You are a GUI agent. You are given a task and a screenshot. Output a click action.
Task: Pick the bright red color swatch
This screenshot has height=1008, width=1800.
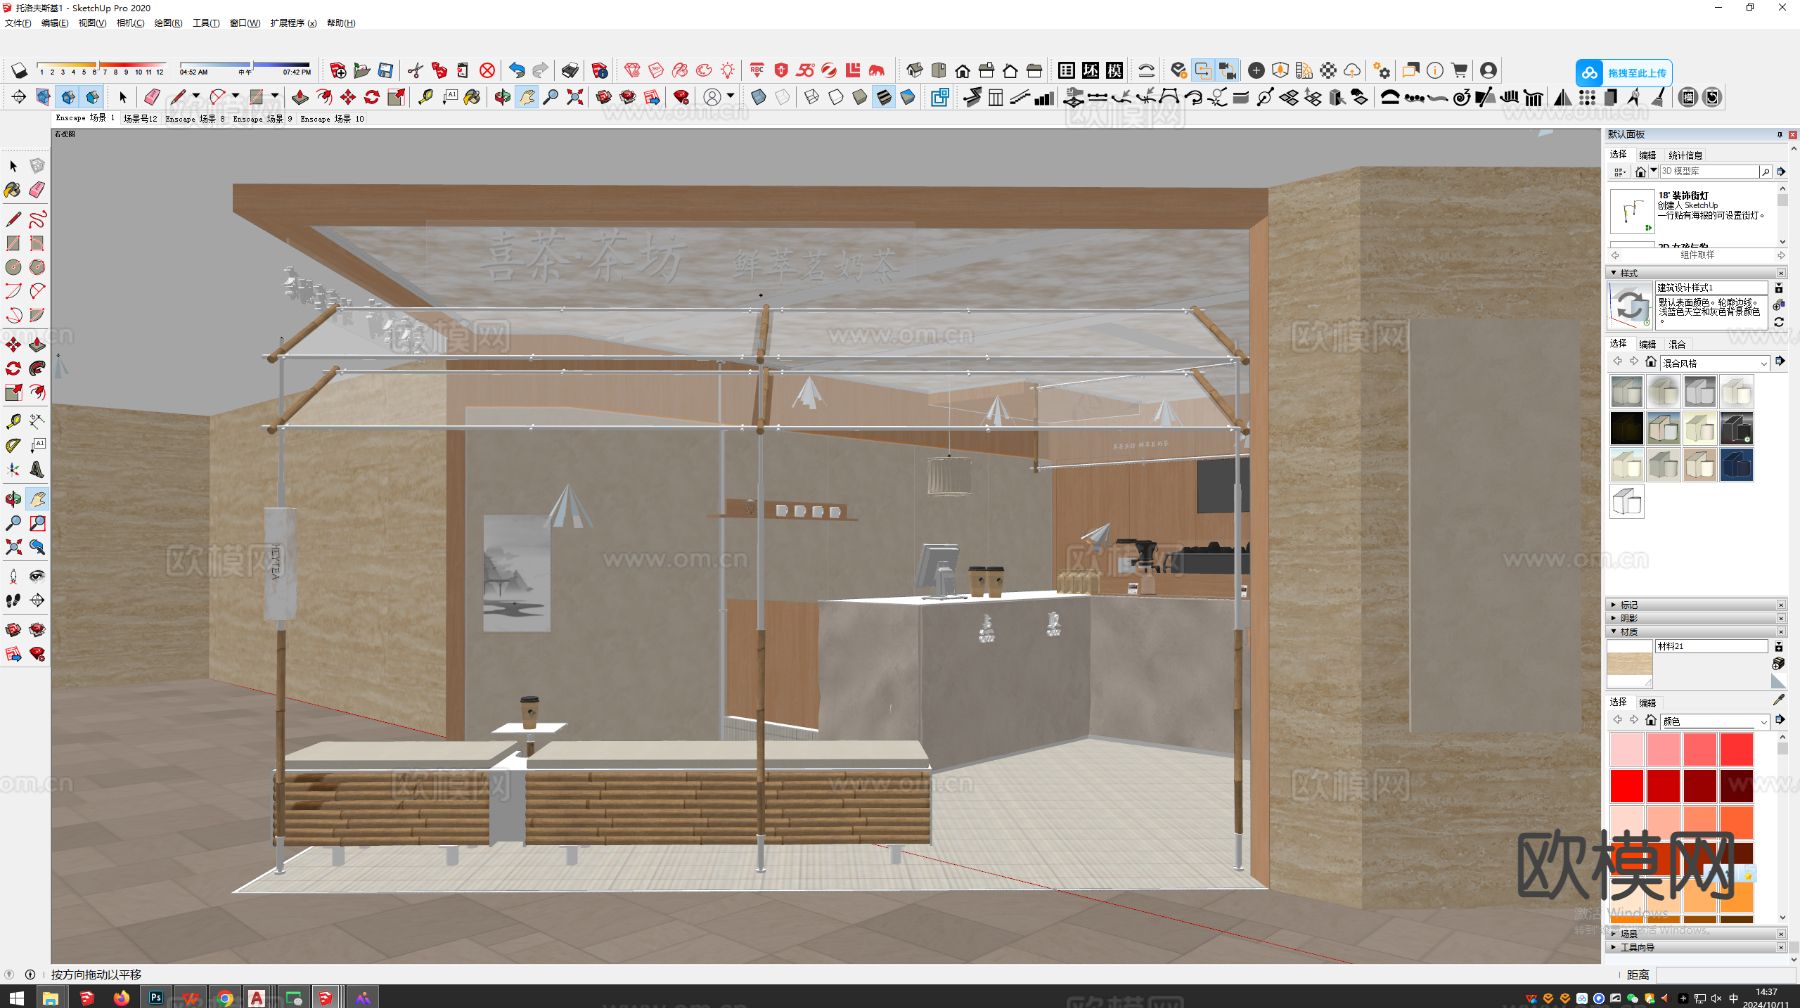(1627, 786)
